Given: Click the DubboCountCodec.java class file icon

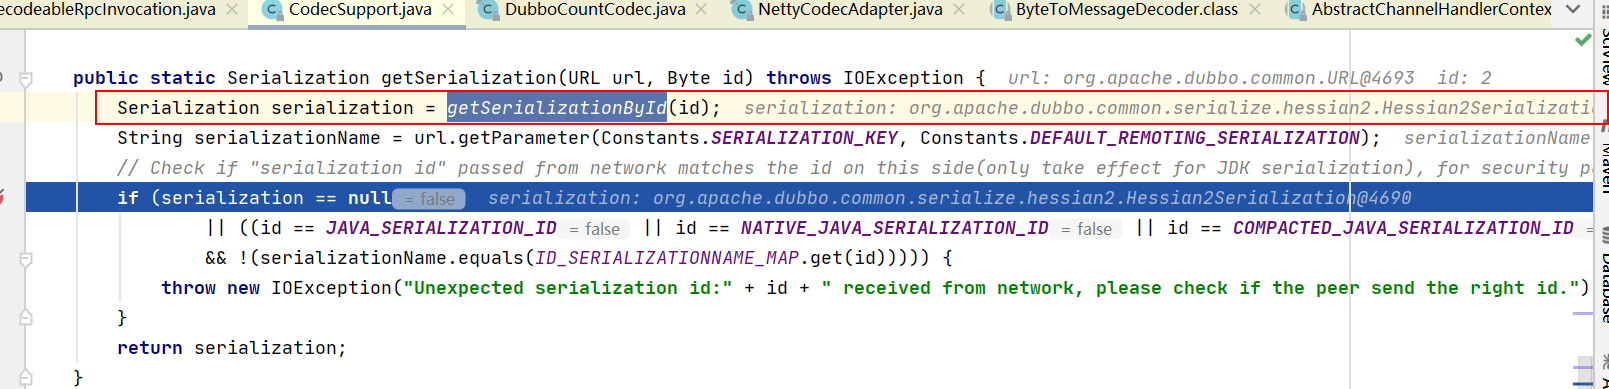Looking at the screenshot, I should point(488,10).
